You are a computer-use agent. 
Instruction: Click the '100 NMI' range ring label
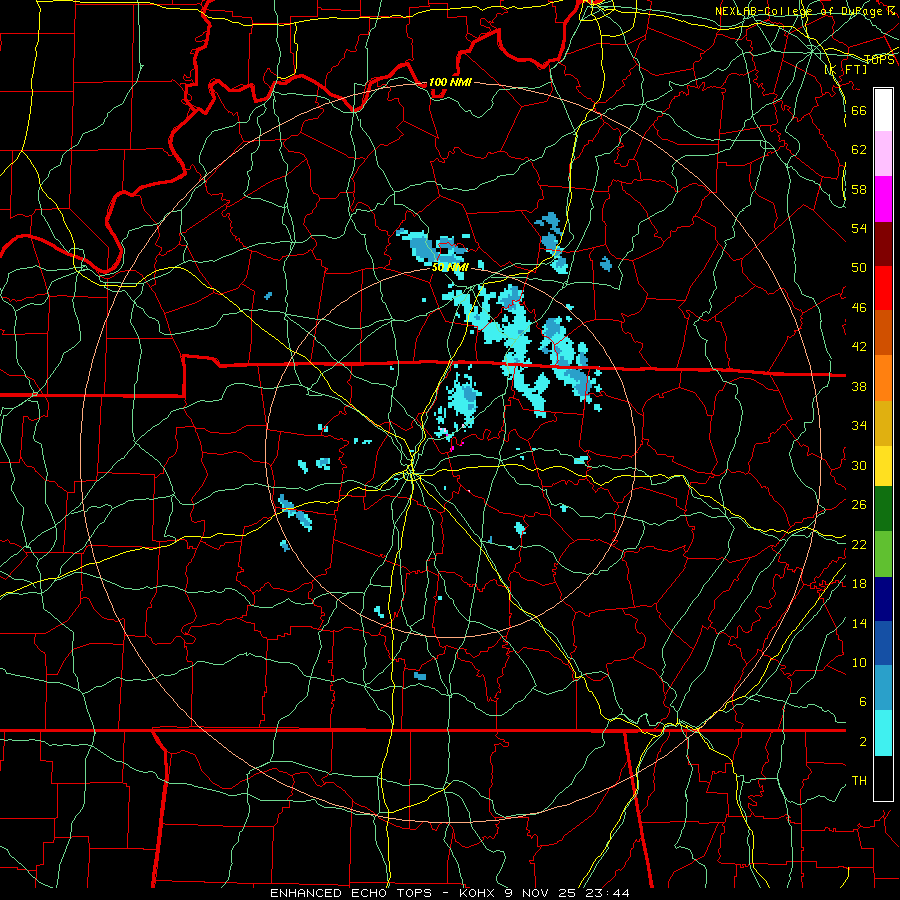pyautogui.click(x=449, y=82)
